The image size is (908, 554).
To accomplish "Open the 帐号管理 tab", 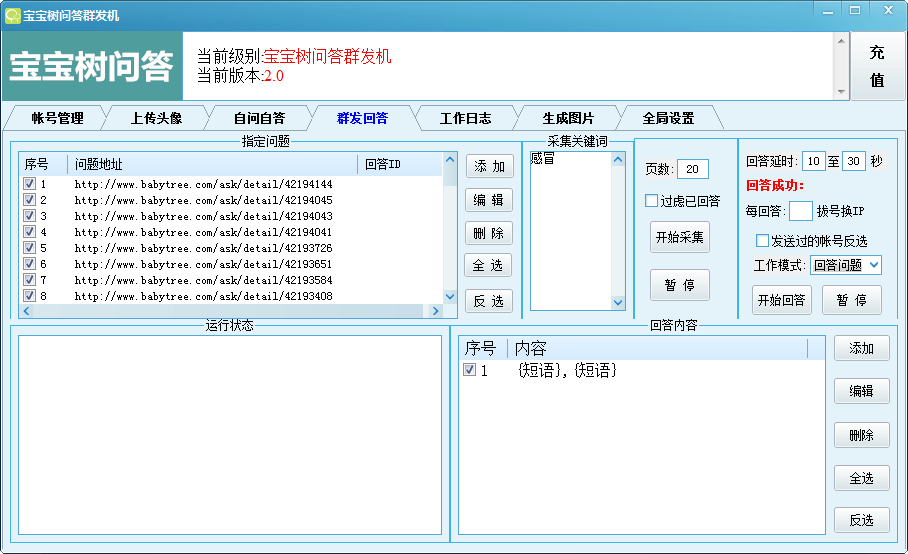I will click(x=57, y=118).
